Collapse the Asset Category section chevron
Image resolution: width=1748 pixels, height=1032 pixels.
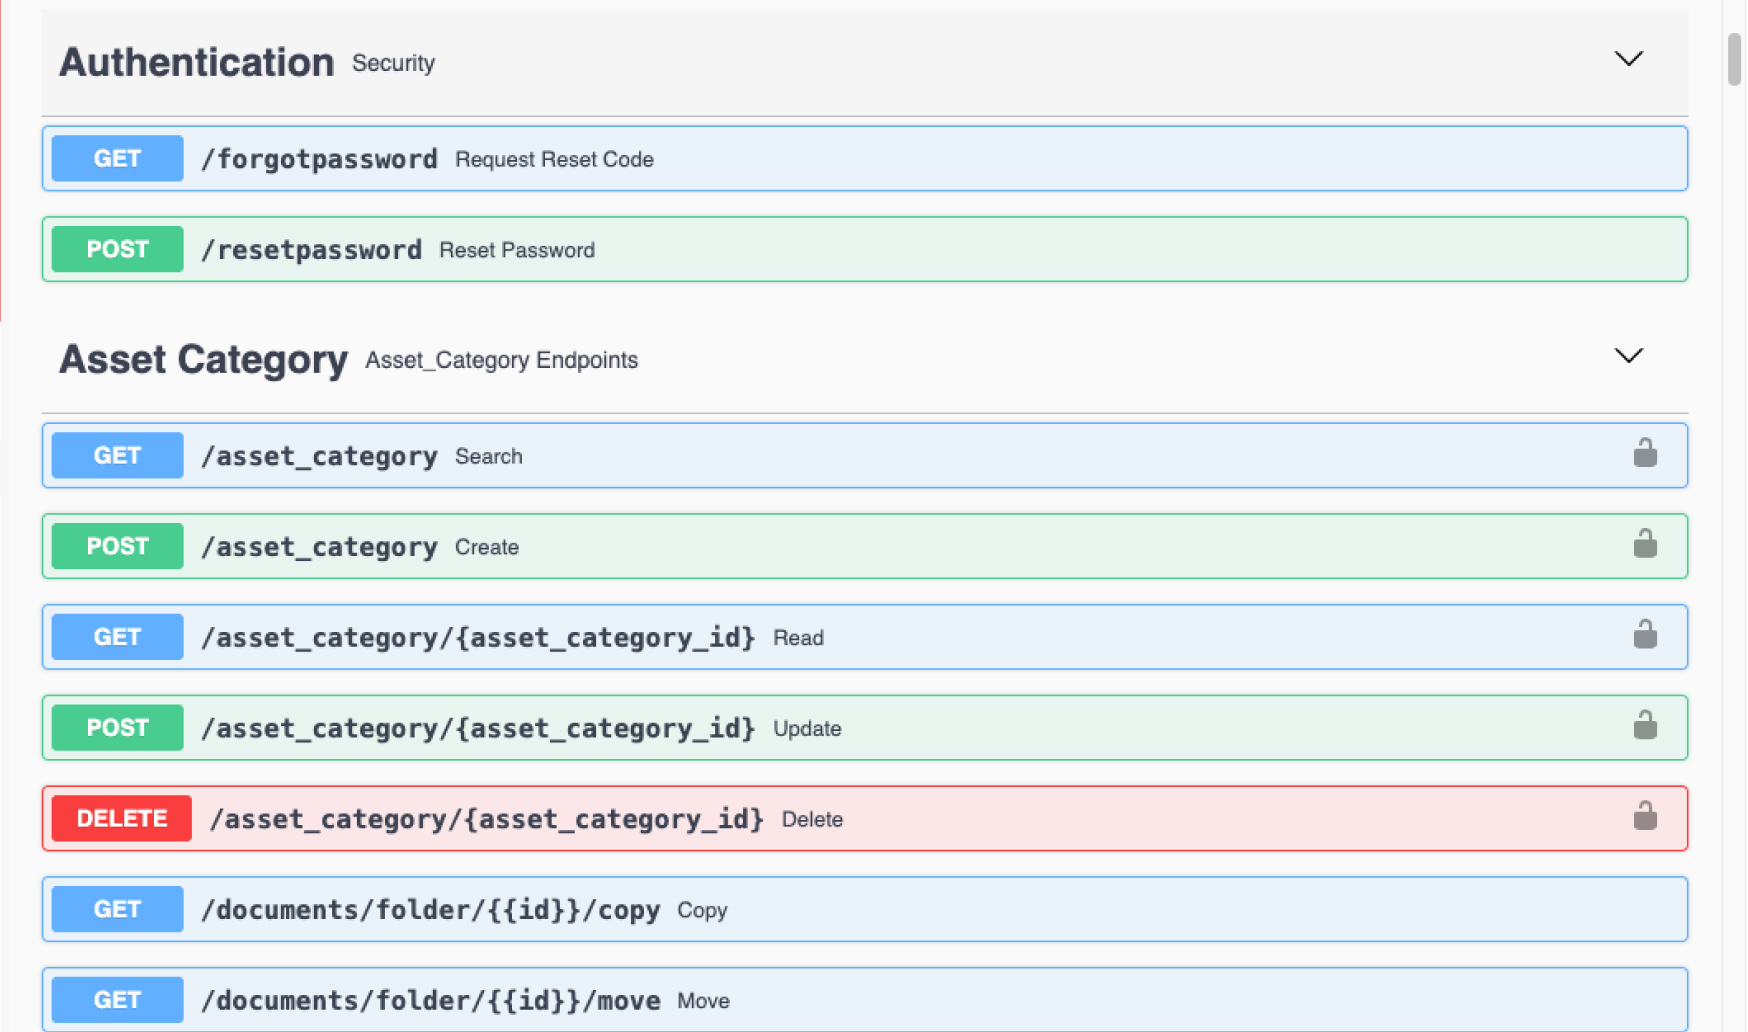(1629, 356)
